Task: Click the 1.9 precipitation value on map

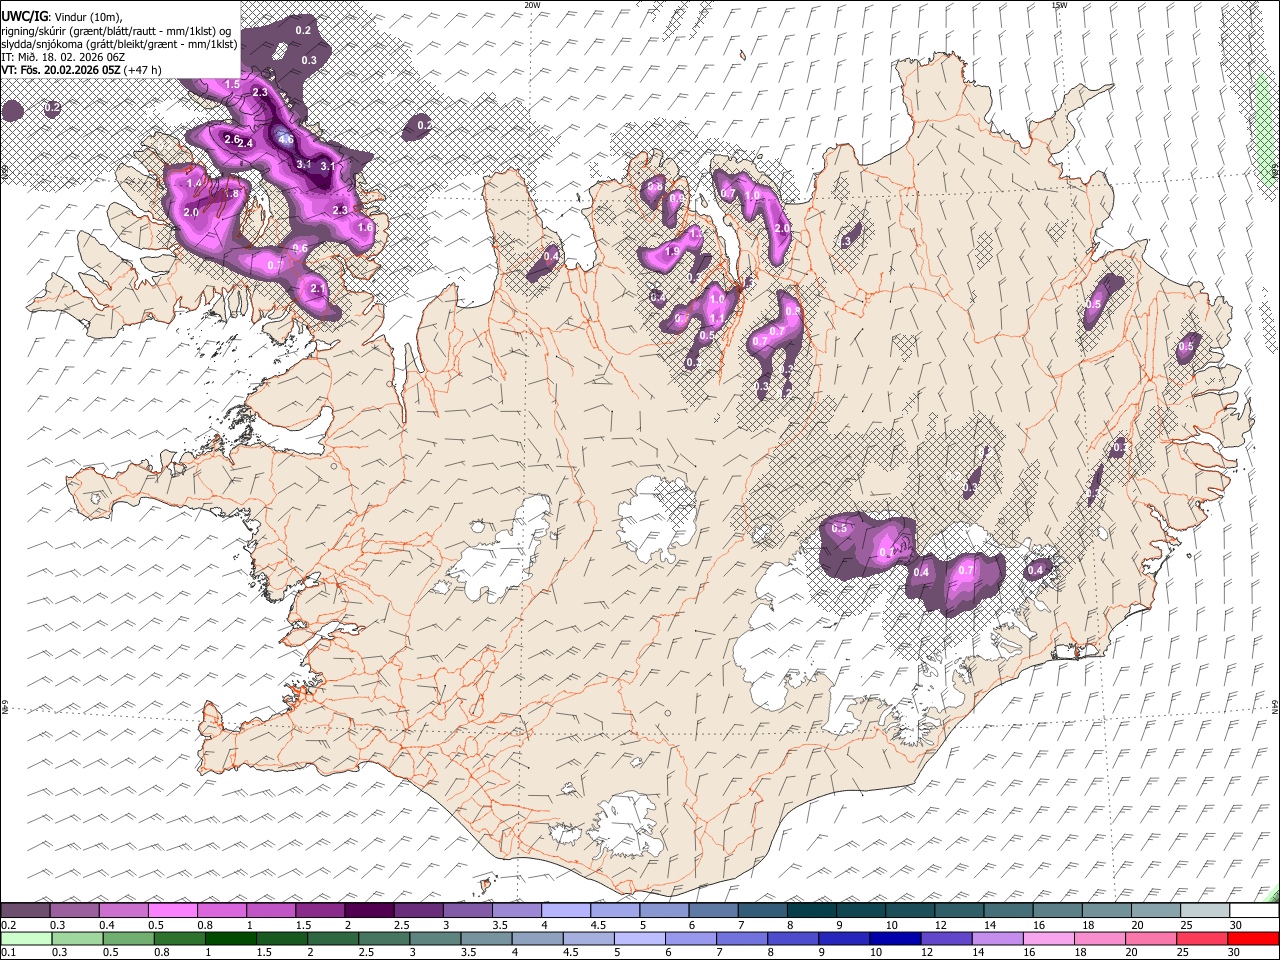Action: [x=672, y=252]
